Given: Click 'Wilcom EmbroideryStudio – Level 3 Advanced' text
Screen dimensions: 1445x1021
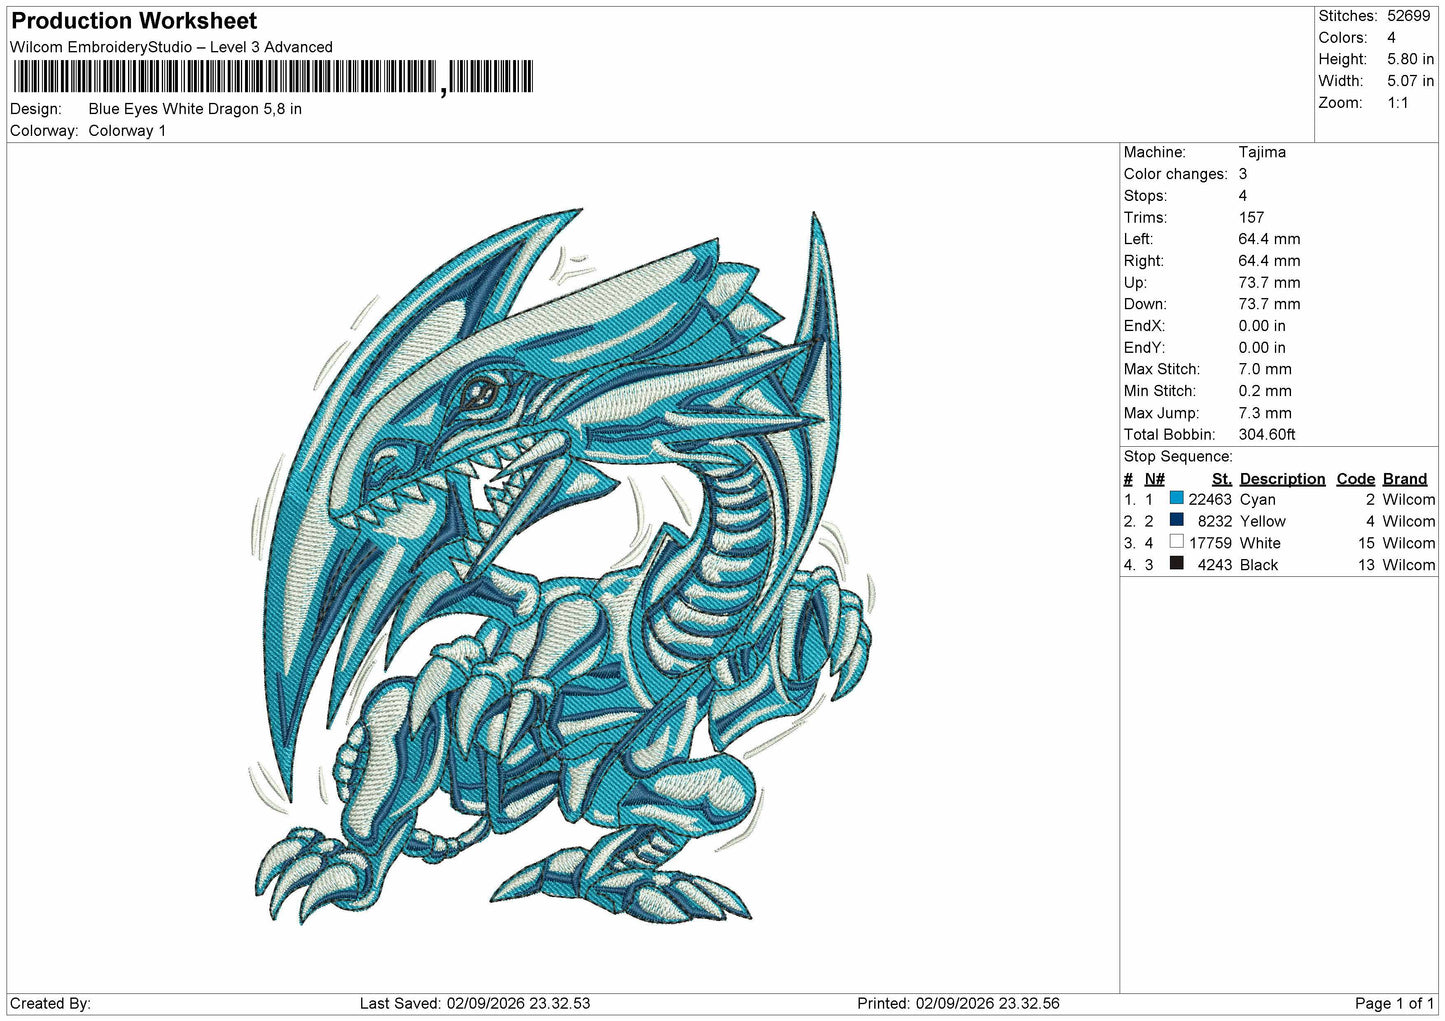Looking at the screenshot, I should (171, 47).
